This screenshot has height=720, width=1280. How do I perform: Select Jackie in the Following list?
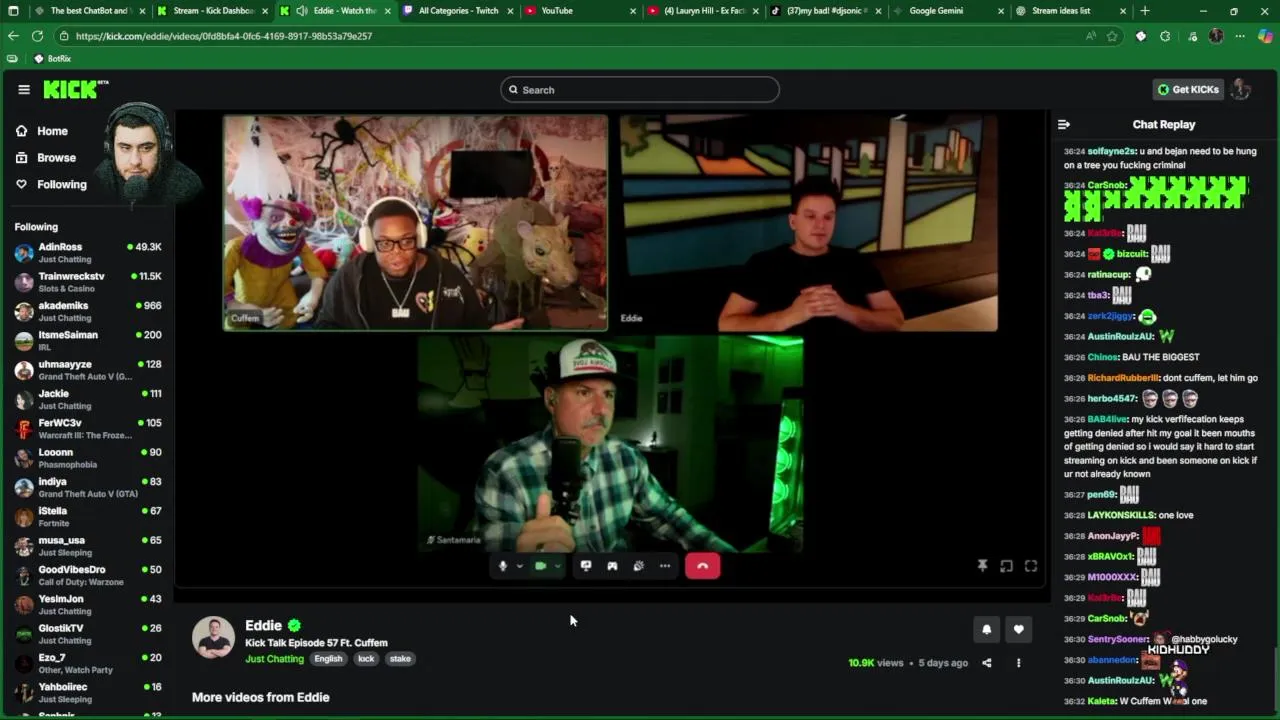click(88, 399)
